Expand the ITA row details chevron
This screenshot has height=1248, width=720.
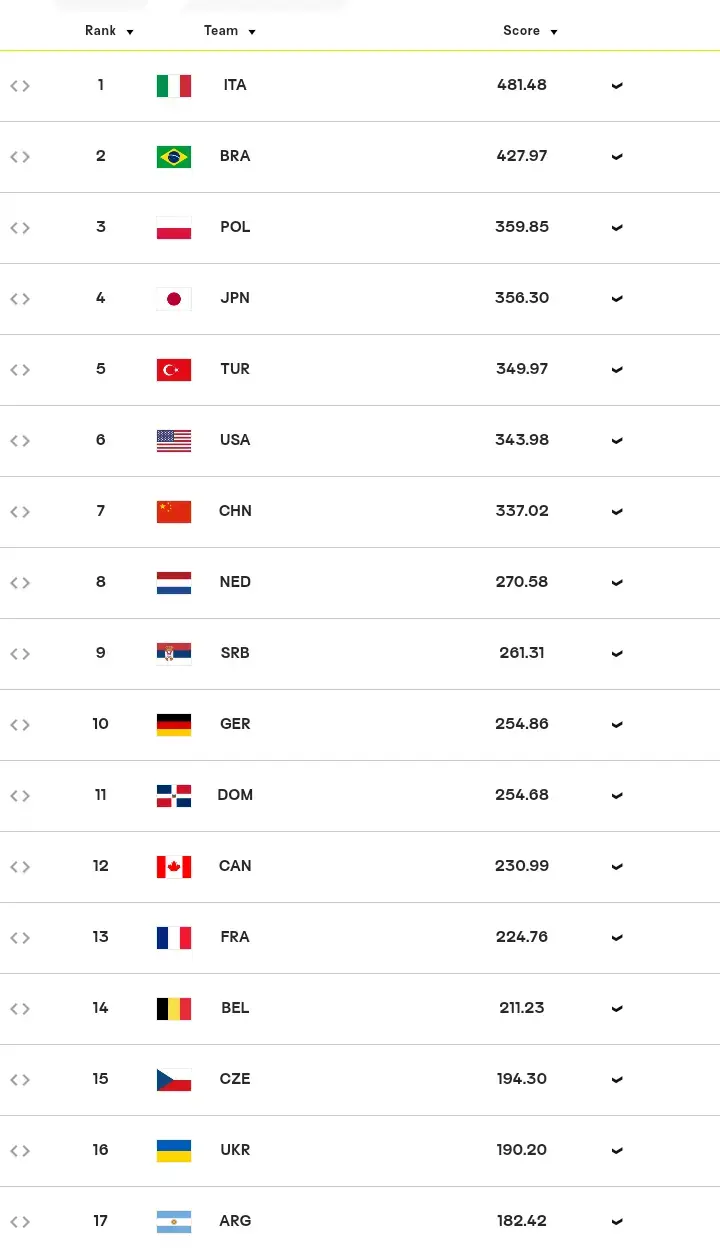617,86
